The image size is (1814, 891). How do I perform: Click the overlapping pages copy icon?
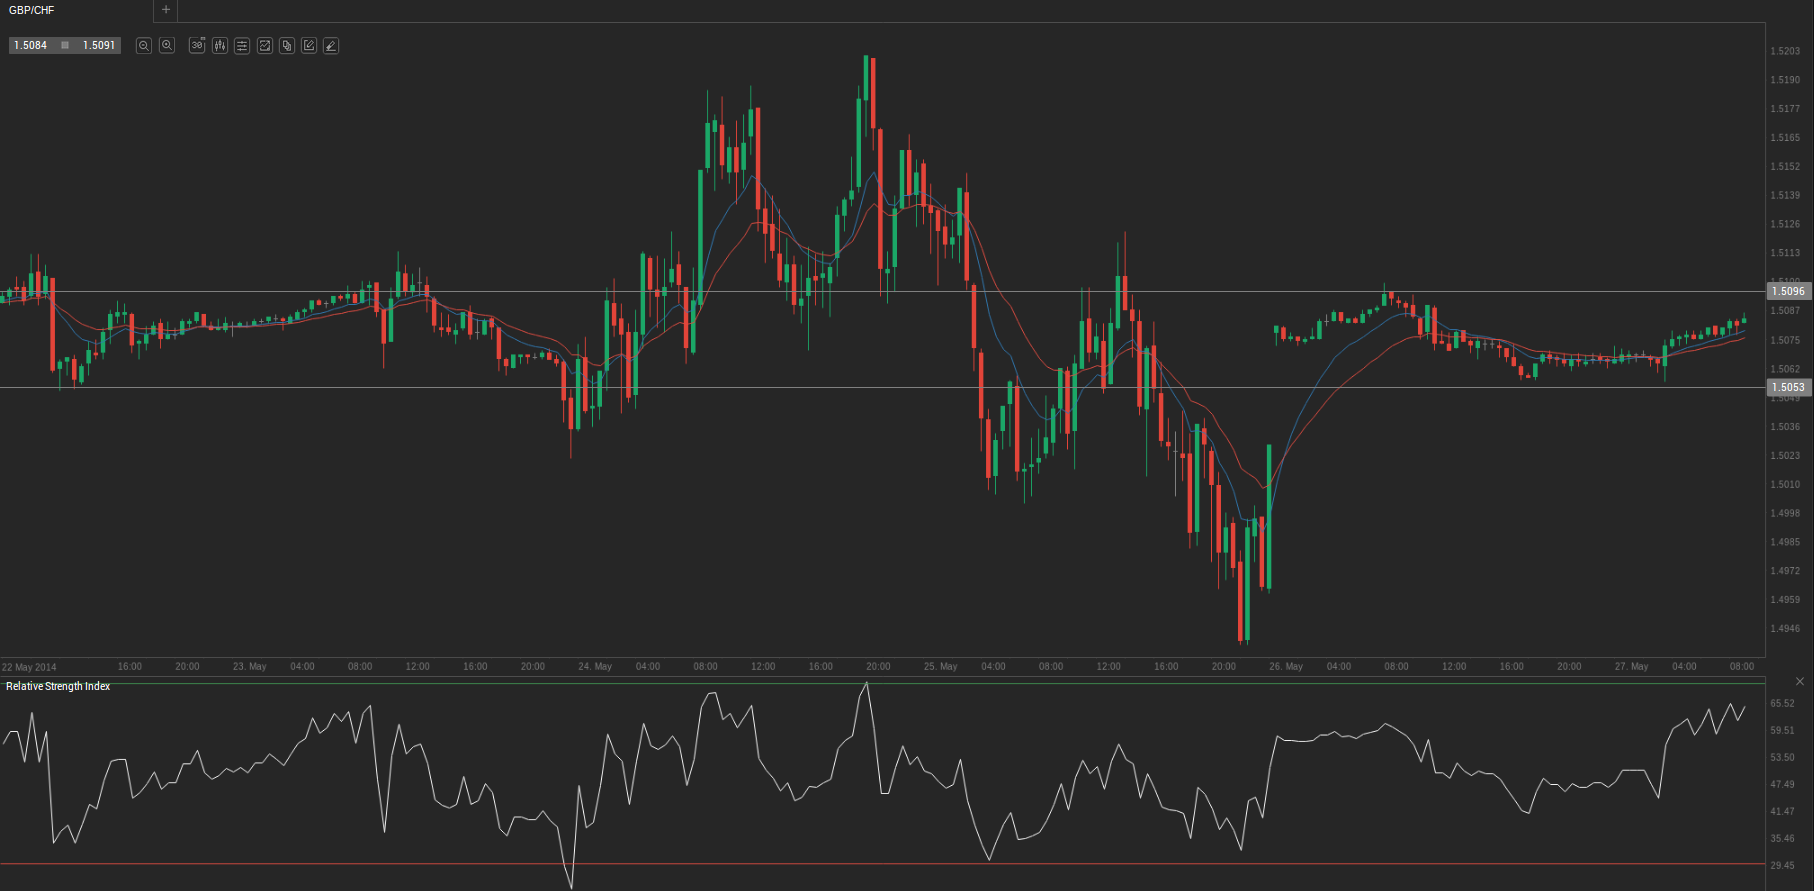tap(287, 46)
